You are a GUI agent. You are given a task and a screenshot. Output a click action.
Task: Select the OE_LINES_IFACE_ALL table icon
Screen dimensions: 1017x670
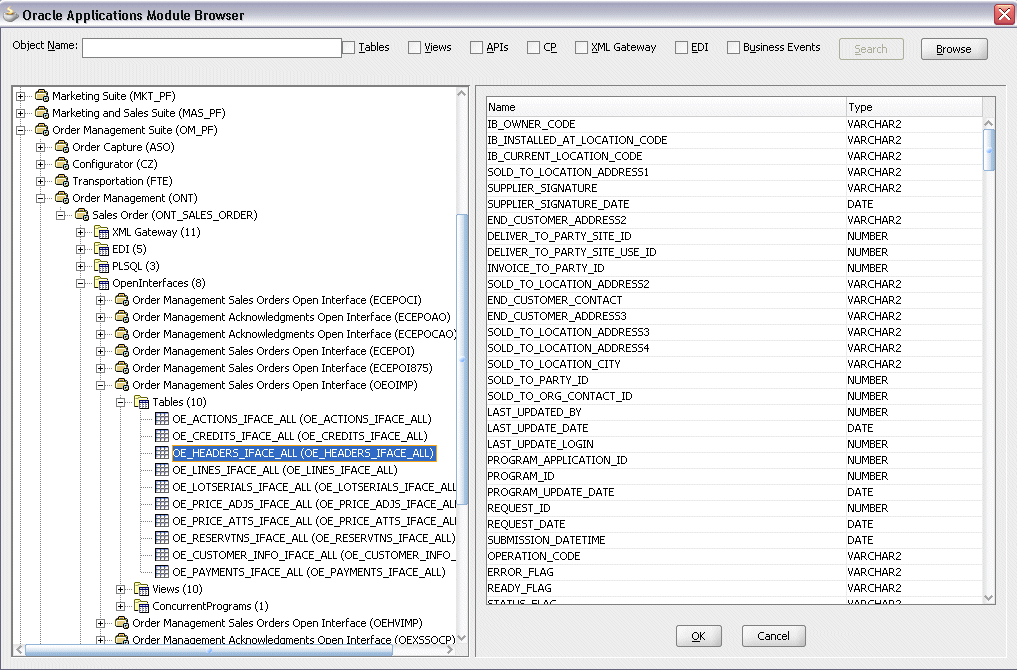(161, 469)
